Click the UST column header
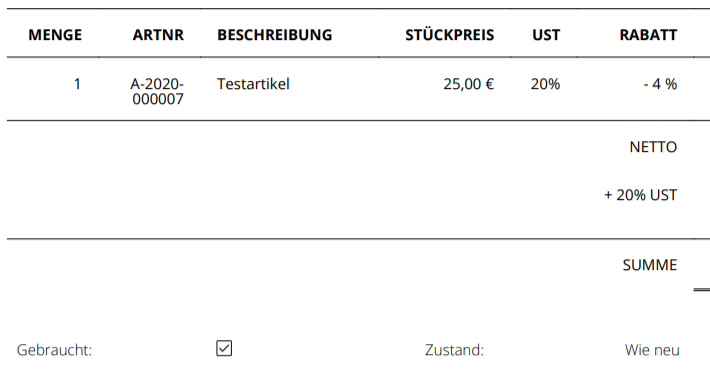Screen dimensions: 710x372 tap(546, 35)
